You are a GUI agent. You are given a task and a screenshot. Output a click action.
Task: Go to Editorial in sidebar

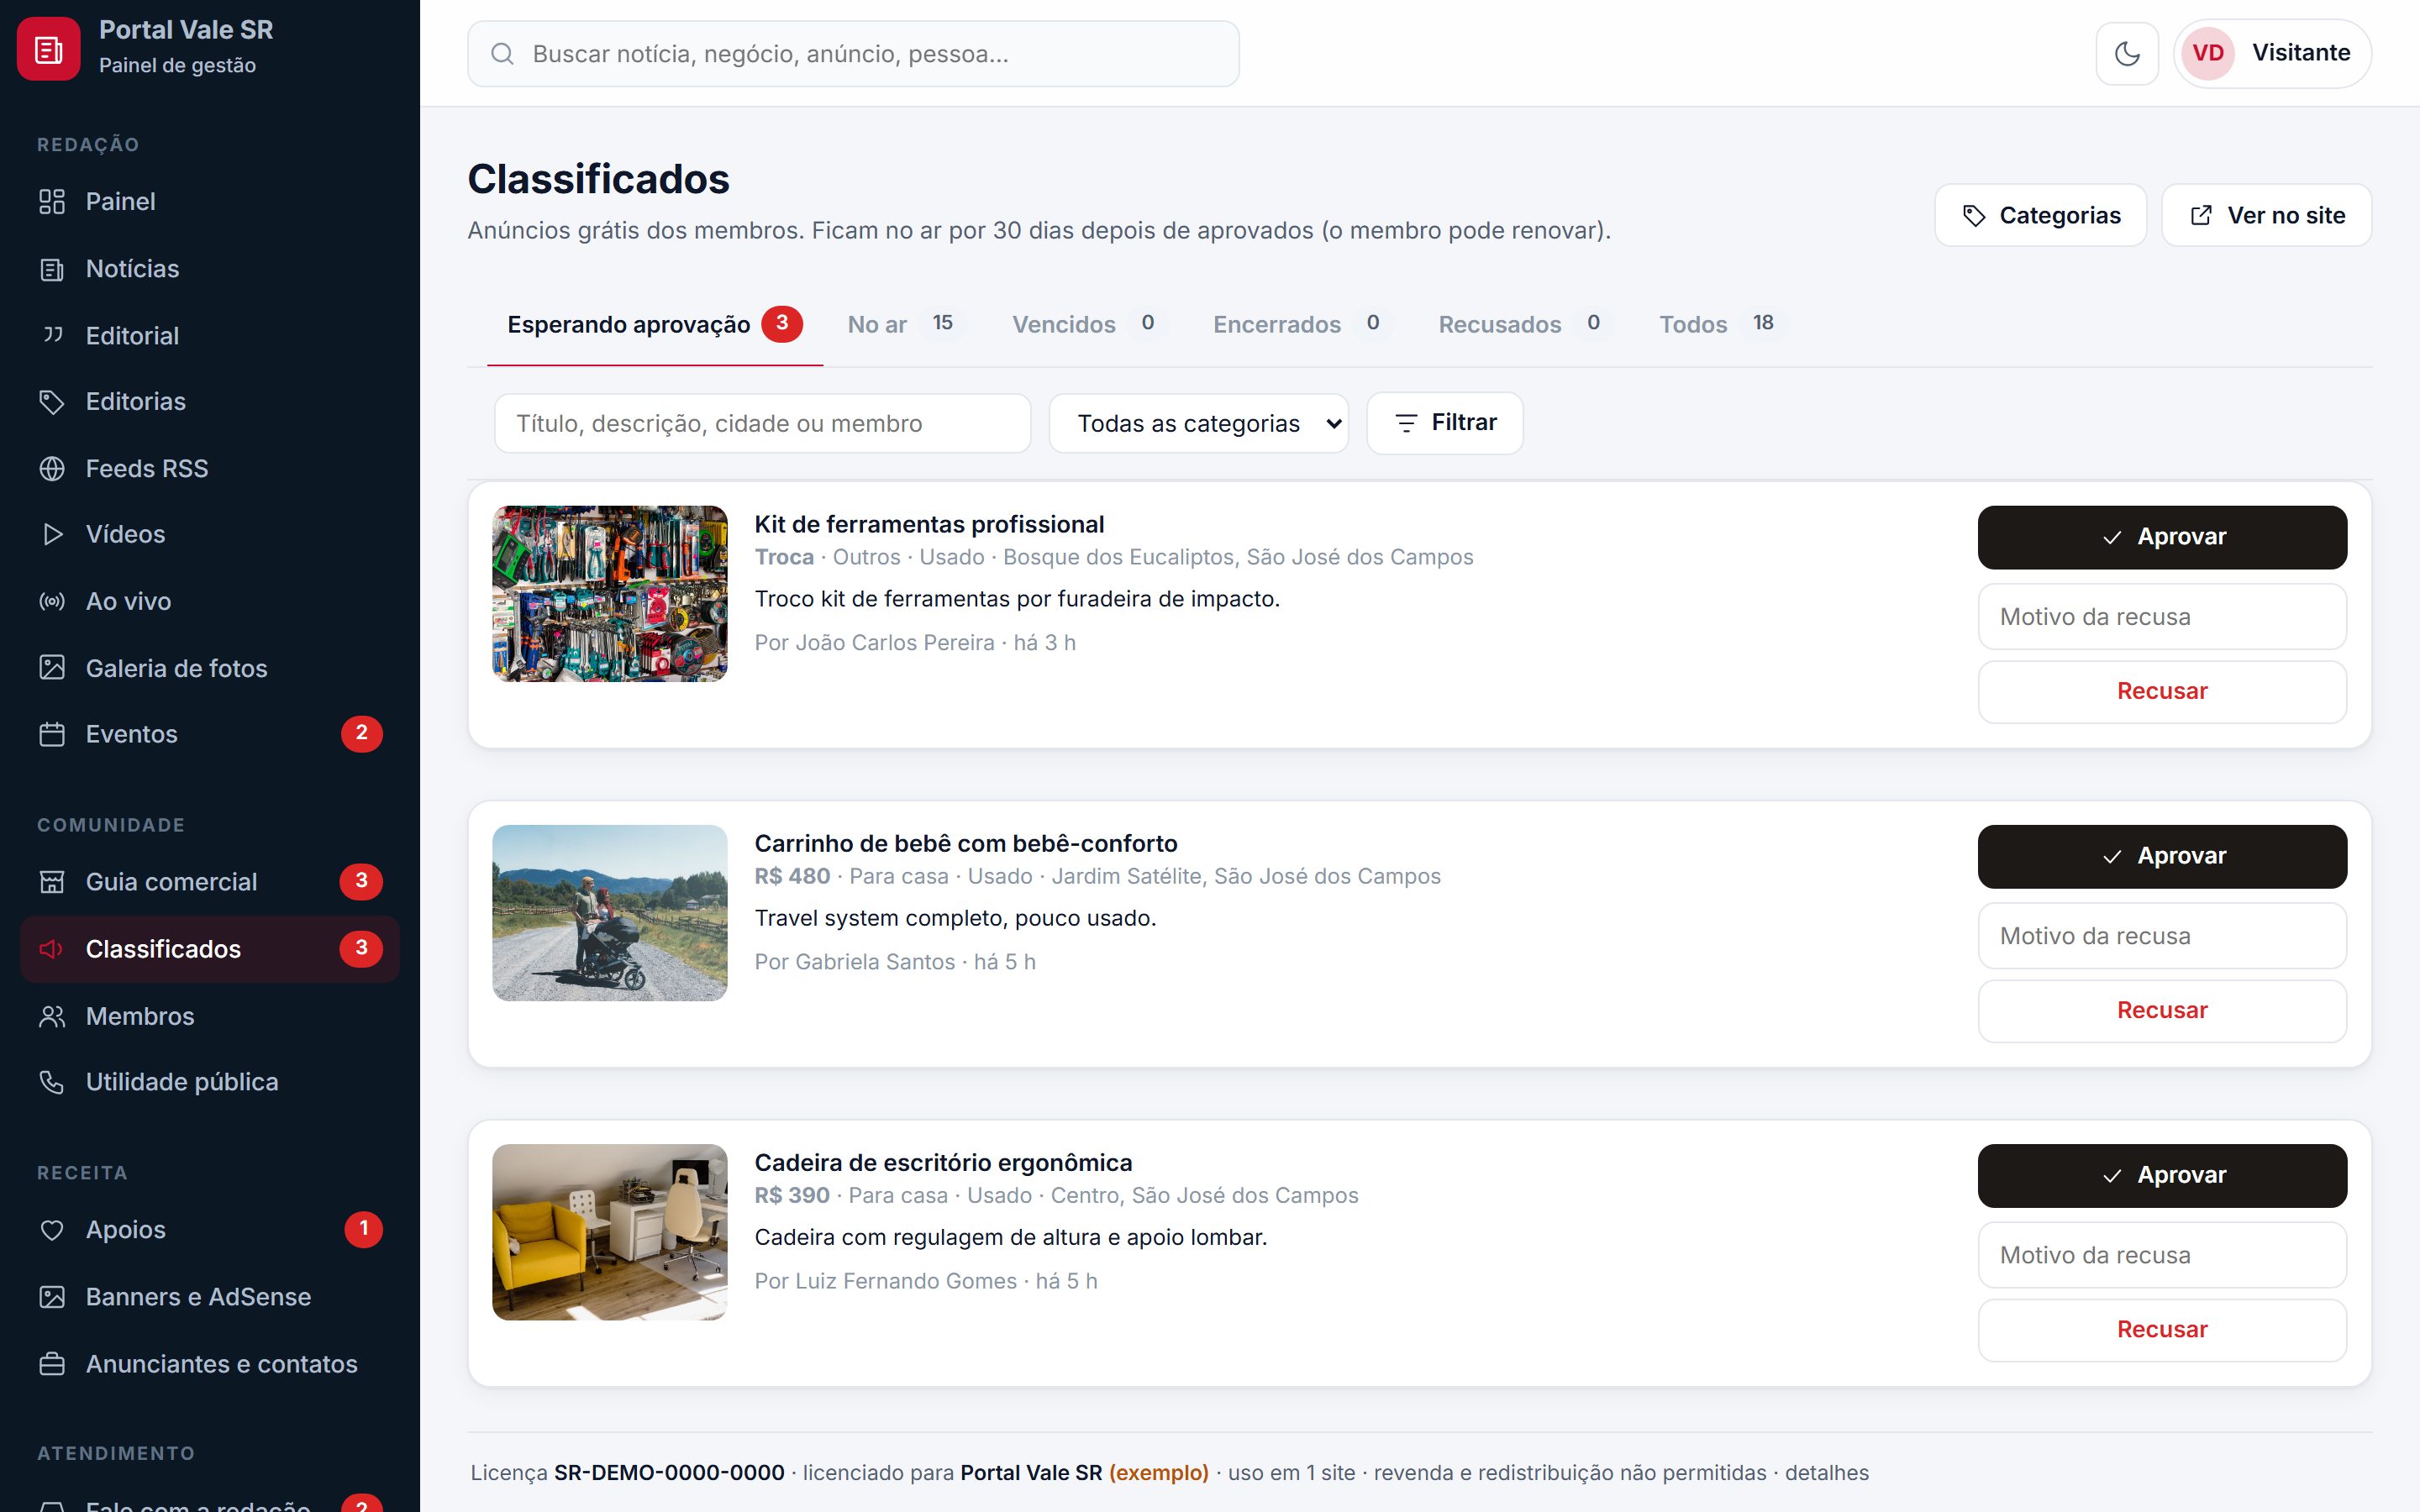click(210, 335)
